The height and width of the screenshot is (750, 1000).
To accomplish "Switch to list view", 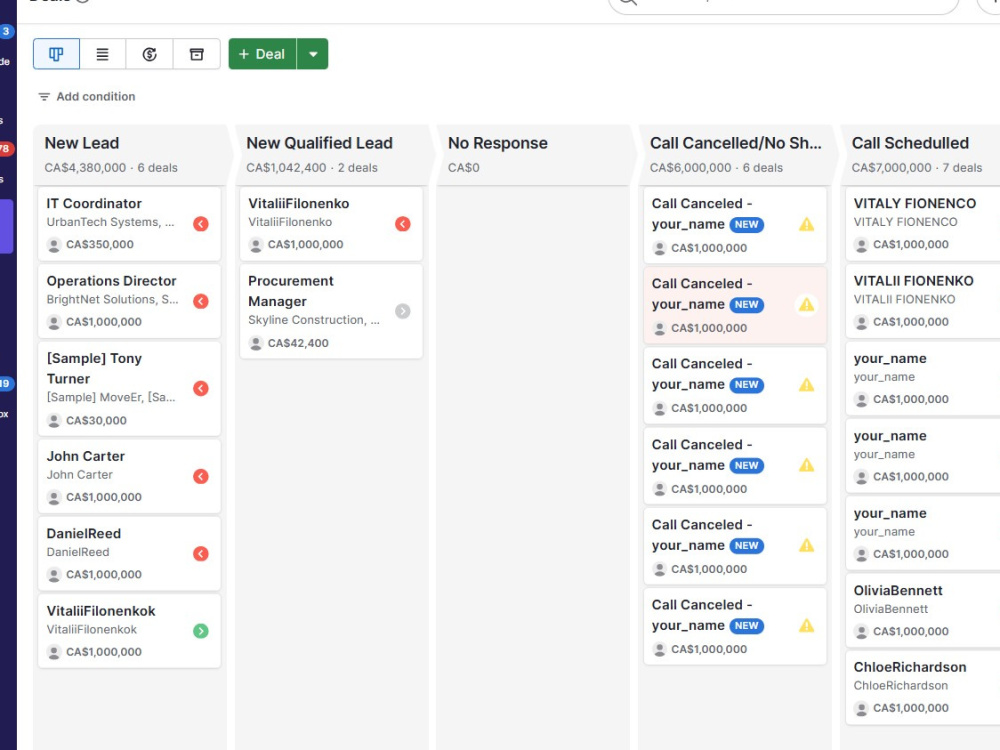I will tap(103, 54).
